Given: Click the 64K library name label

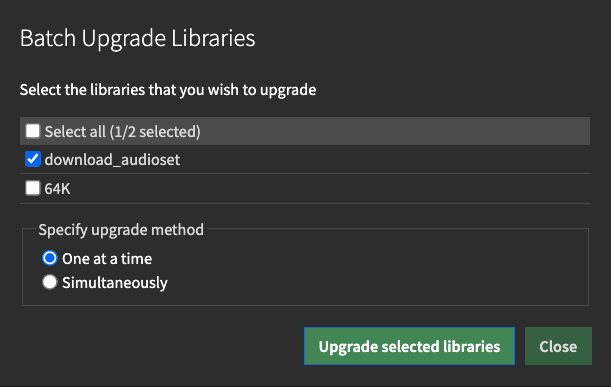Looking at the screenshot, I should (x=57, y=189).
